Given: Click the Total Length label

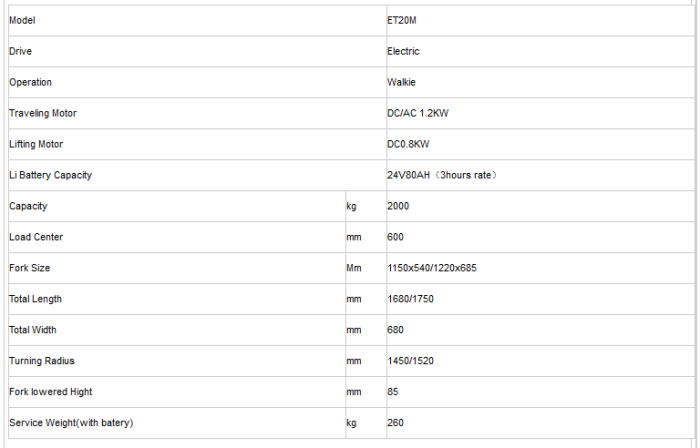Looking at the screenshot, I should coord(35,299).
